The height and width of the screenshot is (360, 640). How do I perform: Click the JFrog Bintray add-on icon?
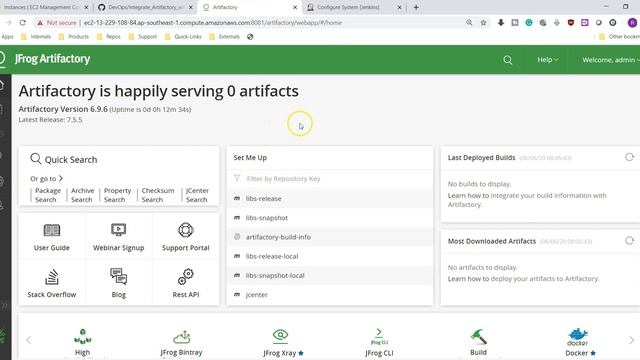point(181,337)
